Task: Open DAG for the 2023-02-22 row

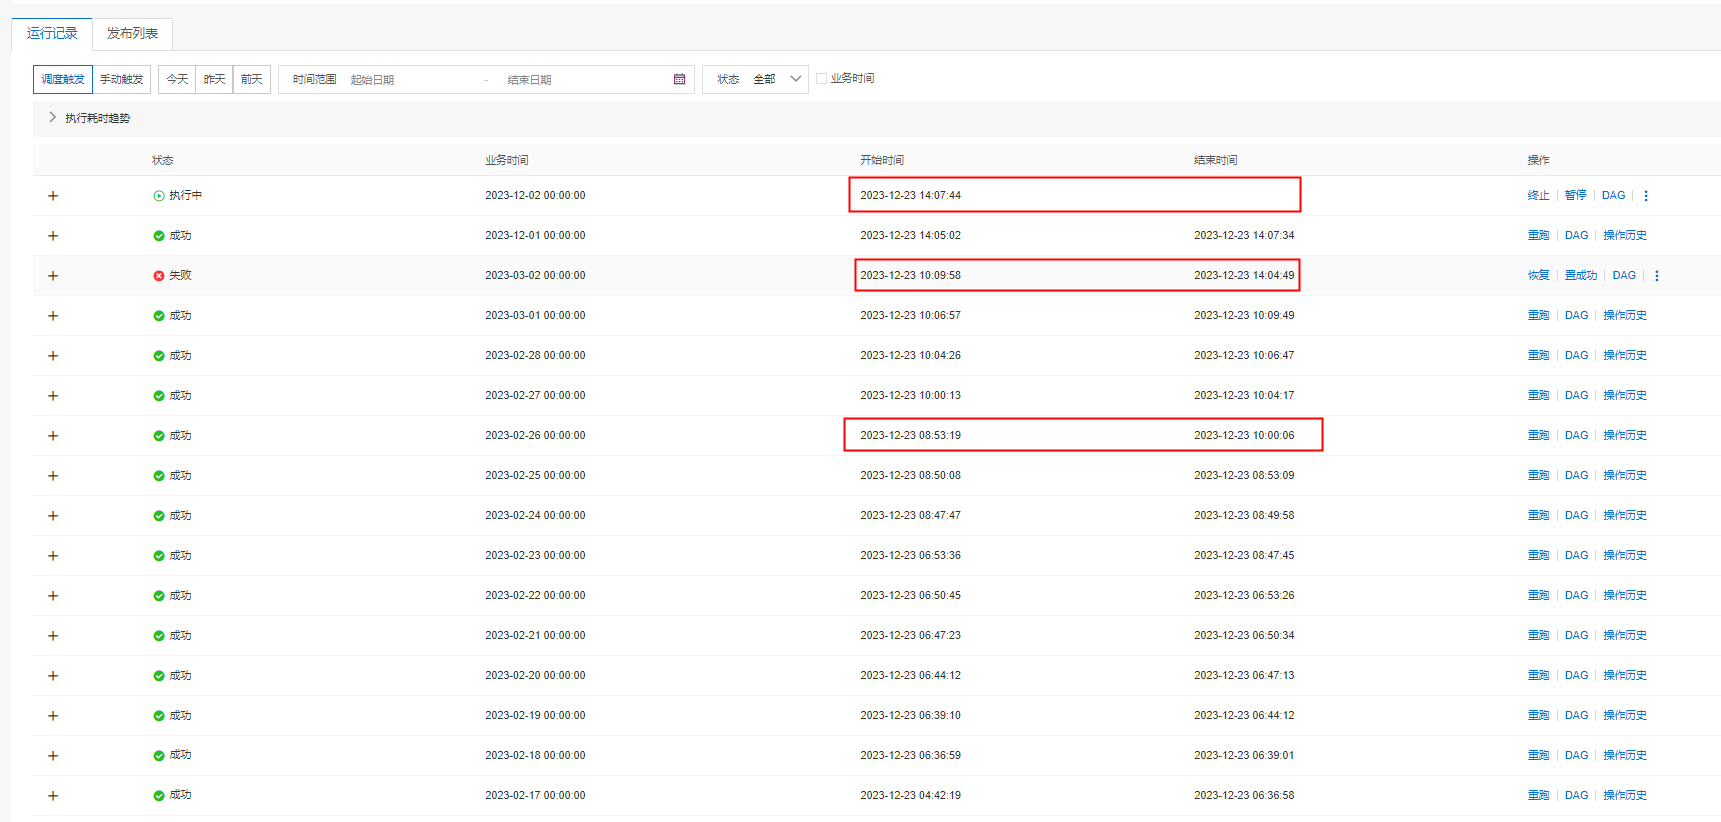Action: (1576, 596)
